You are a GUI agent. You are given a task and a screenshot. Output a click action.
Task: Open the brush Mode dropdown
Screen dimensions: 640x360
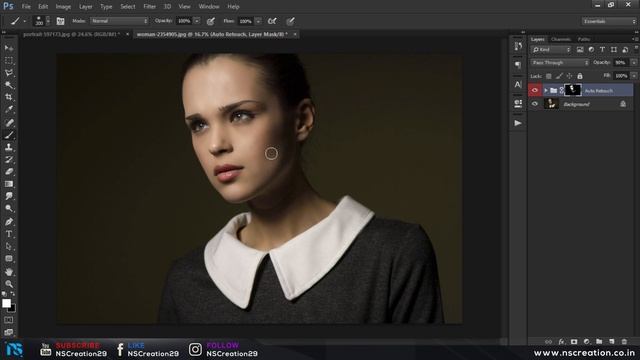(x=119, y=21)
